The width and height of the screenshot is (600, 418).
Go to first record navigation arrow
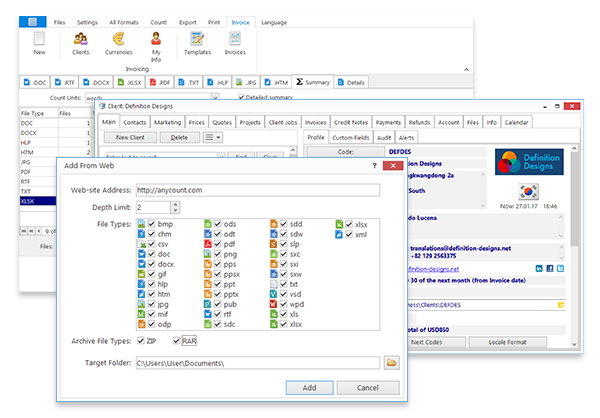[x=24, y=231]
